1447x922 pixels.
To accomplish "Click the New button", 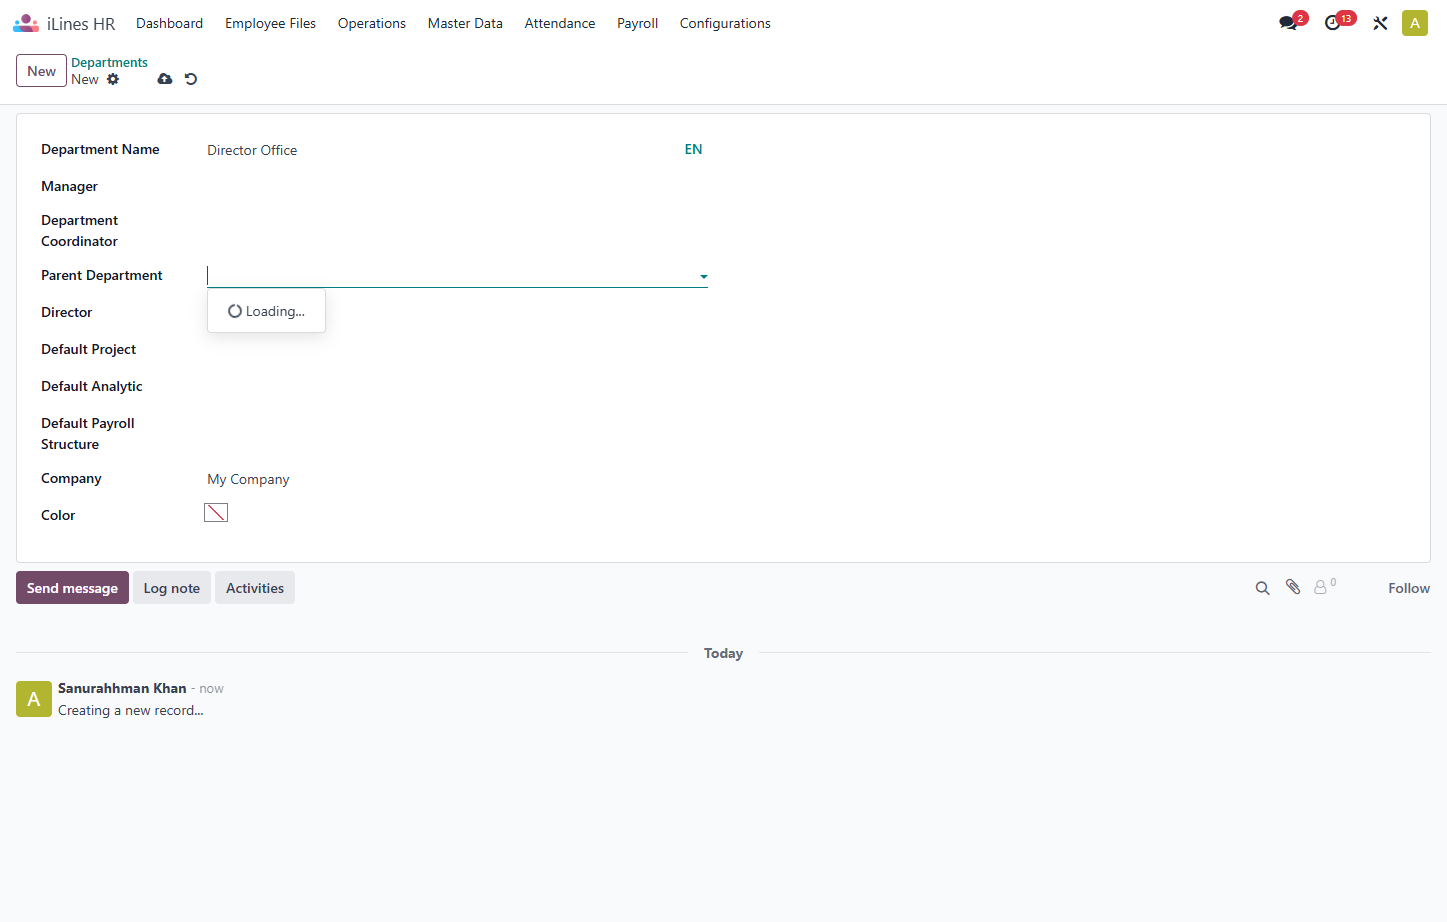I will point(41,71).
